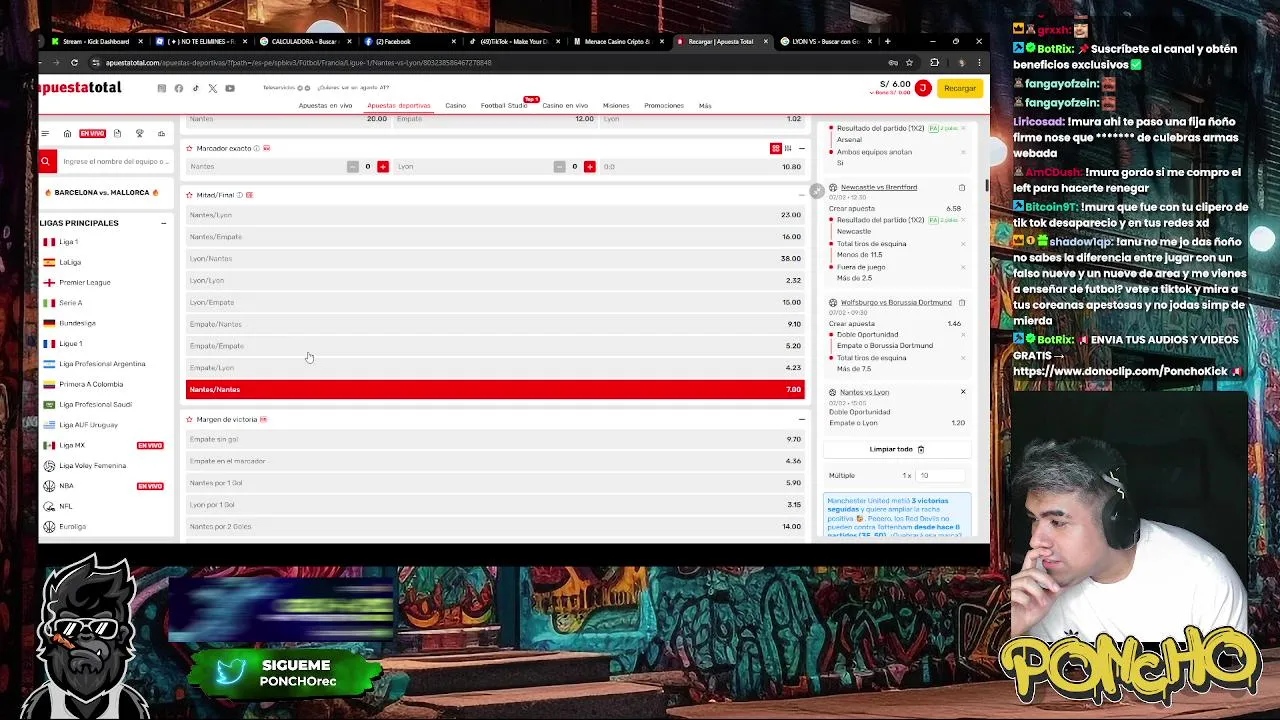Screen dimensions: 1280x720
Task: Increase Lyon score with red plus
Action: [590, 166]
